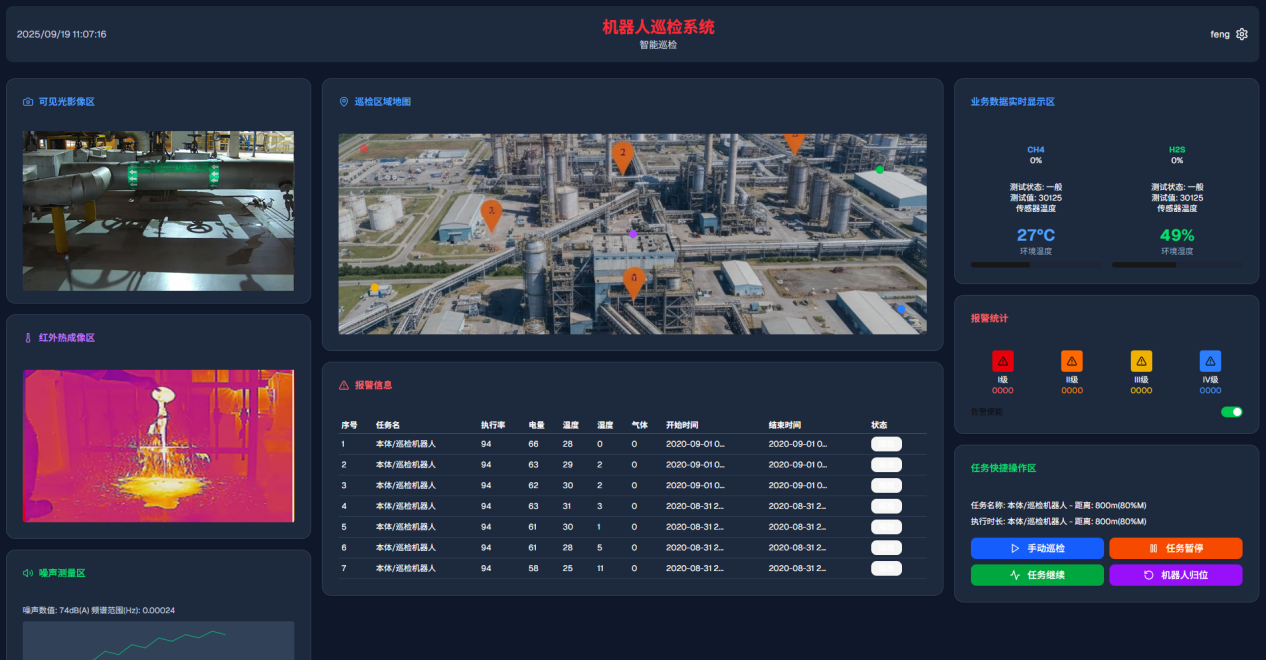Select the red I级 alarm icon

[1003, 361]
